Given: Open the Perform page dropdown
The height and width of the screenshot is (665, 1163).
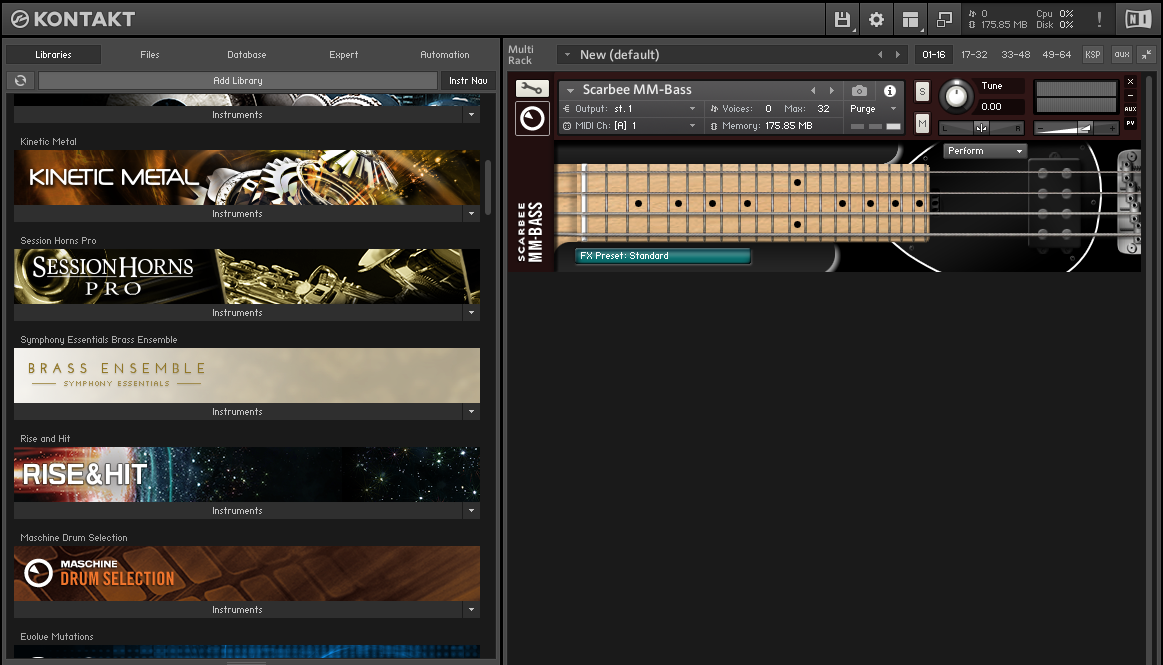Looking at the screenshot, I should [984, 150].
